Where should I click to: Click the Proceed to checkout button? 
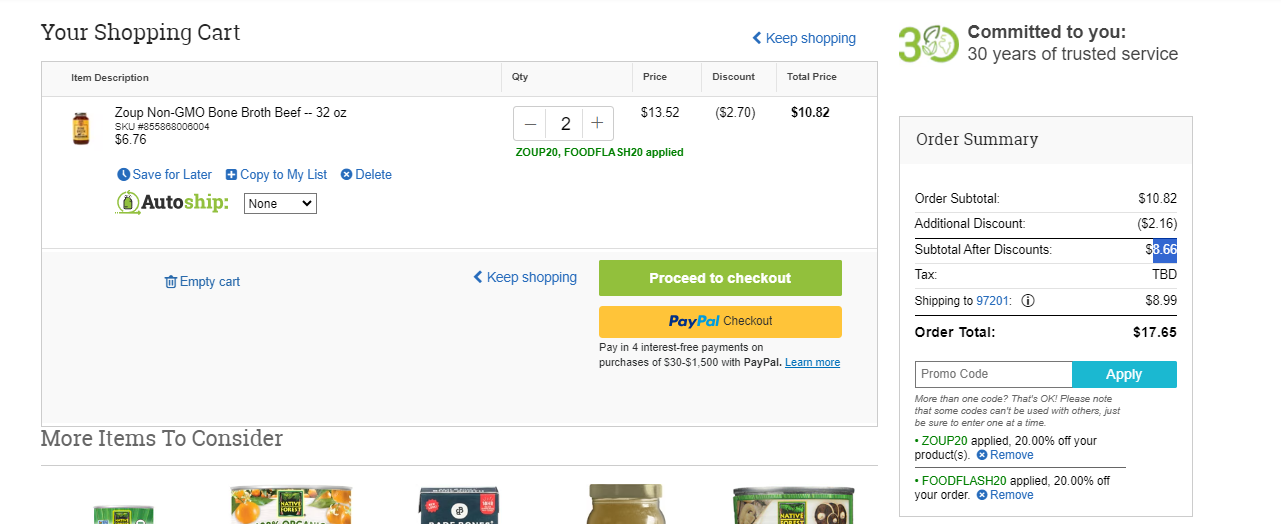coord(720,278)
